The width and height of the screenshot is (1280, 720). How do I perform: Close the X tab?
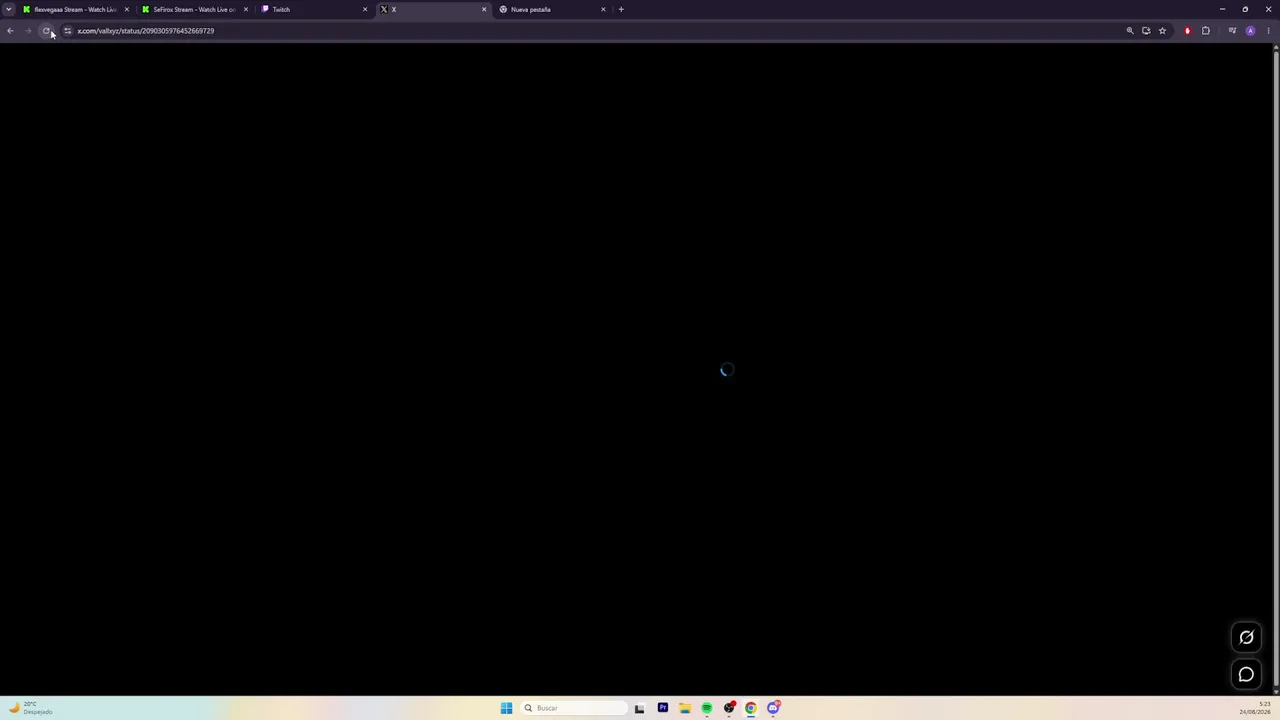pyautogui.click(x=484, y=9)
